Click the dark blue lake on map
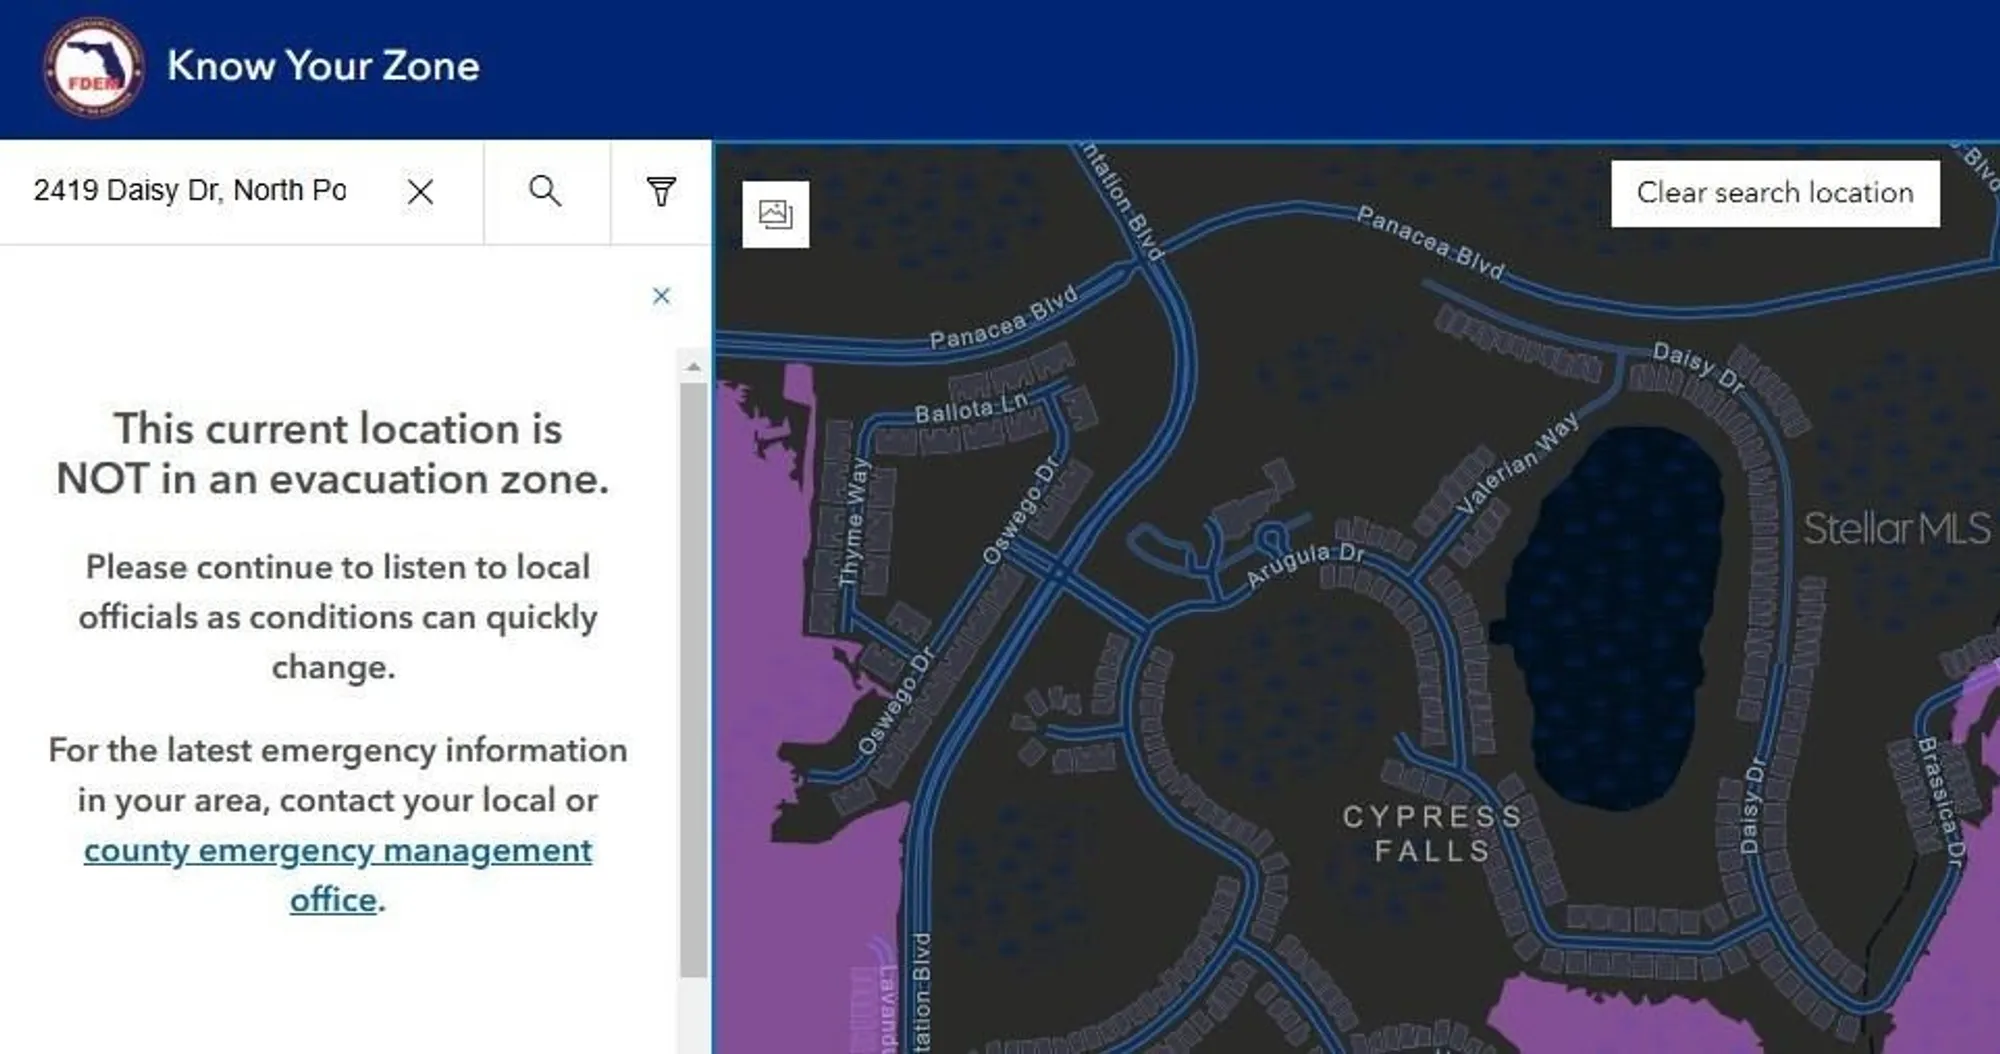This screenshot has height=1054, width=2000. tap(1610, 620)
